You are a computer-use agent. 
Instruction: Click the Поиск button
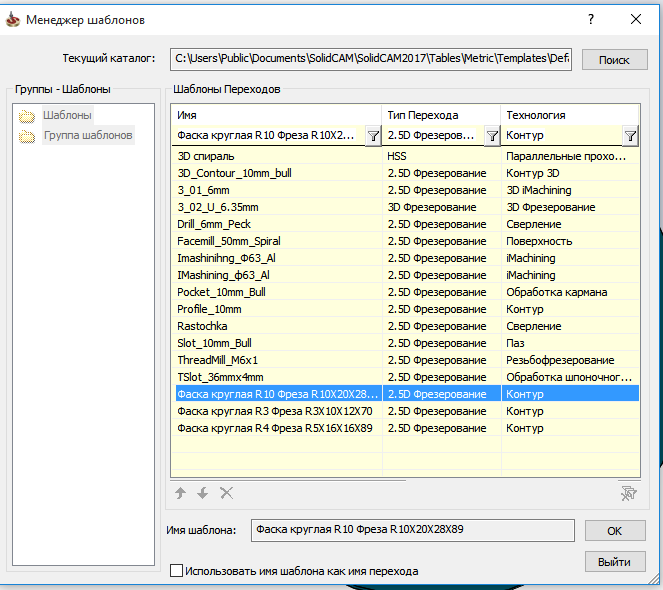[x=614, y=60]
